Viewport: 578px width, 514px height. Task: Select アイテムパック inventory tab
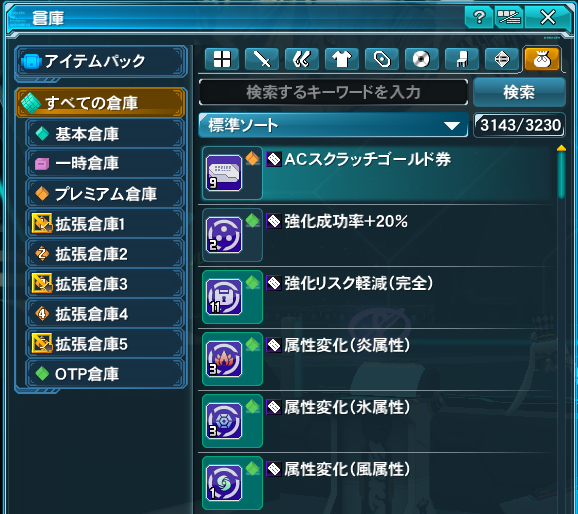tap(100, 61)
